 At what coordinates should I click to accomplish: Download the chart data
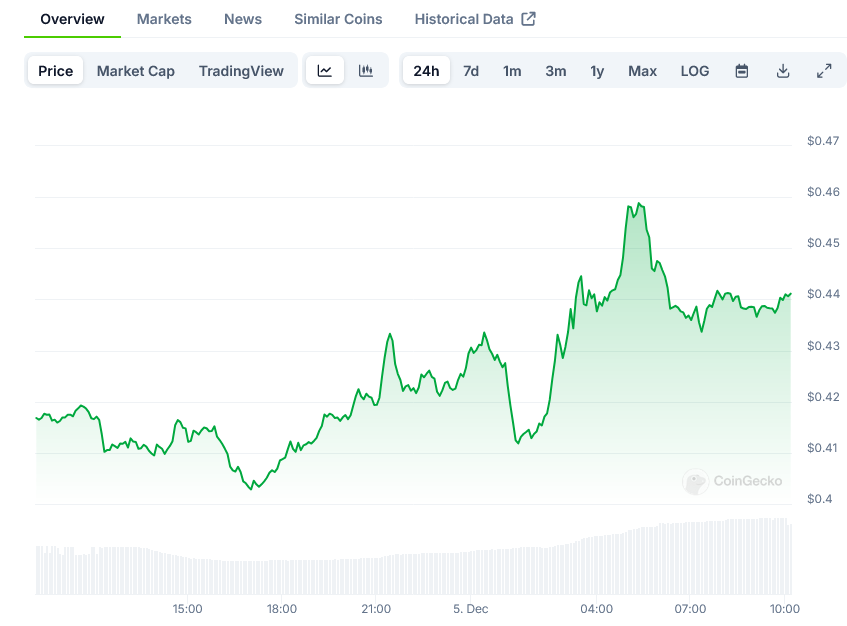point(783,71)
